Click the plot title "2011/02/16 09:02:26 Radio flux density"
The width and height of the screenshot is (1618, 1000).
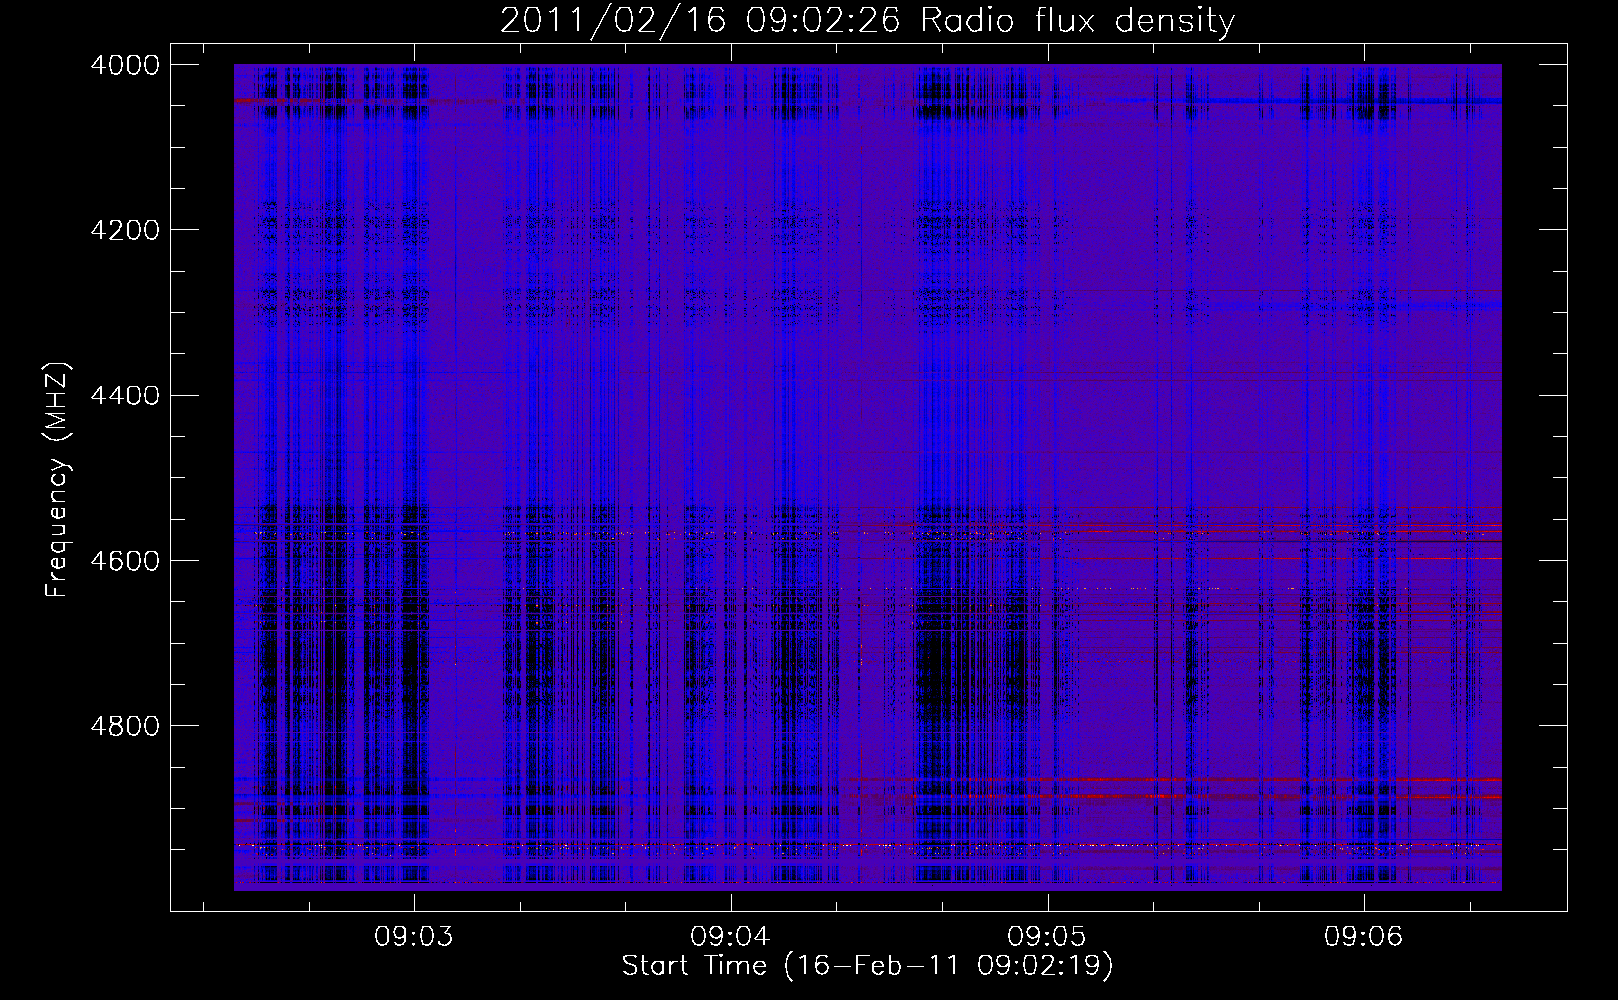[x=867, y=20]
